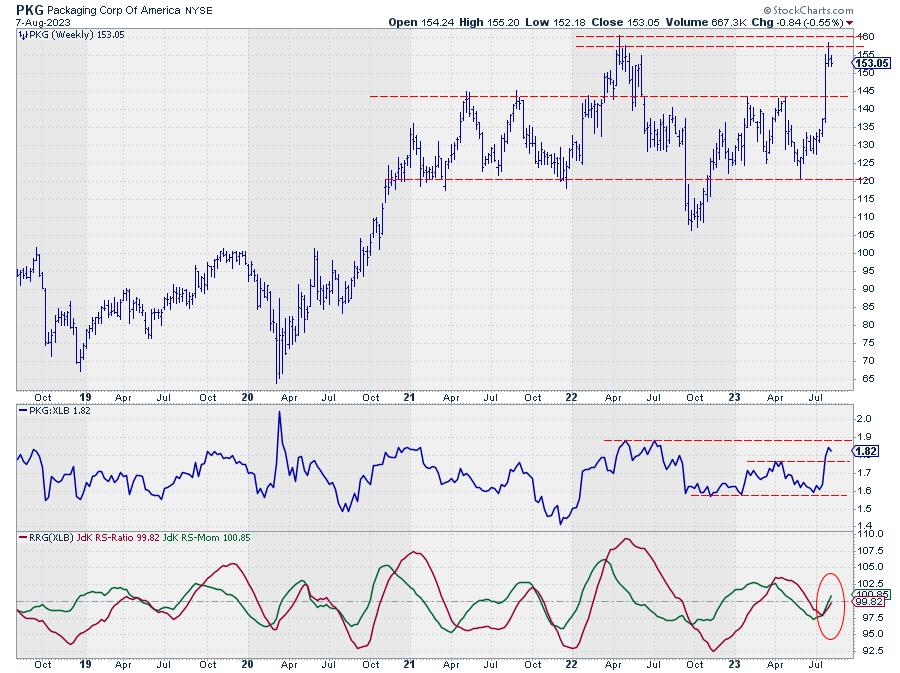The height and width of the screenshot is (673, 900).
Task: Click the boxed 153.05 last-price tag on the price axis
Action: pos(872,64)
